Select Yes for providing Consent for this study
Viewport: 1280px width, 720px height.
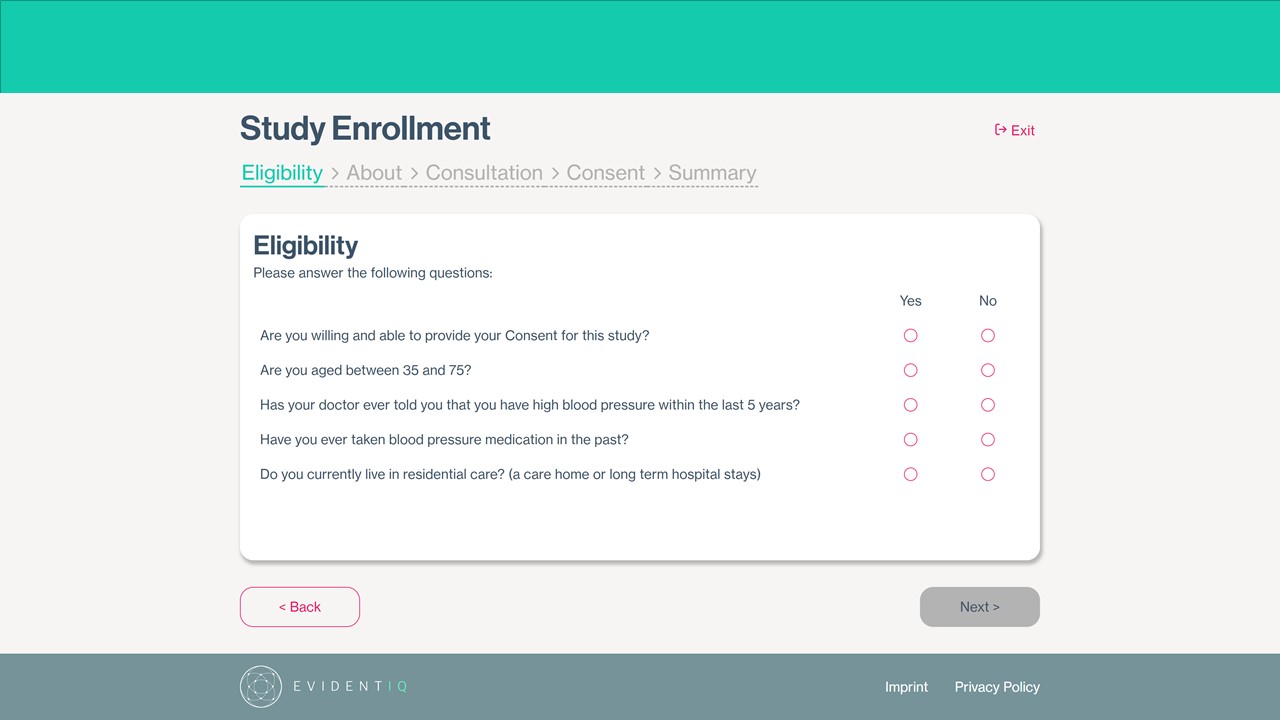pyautogui.click(x=910, y=335)
